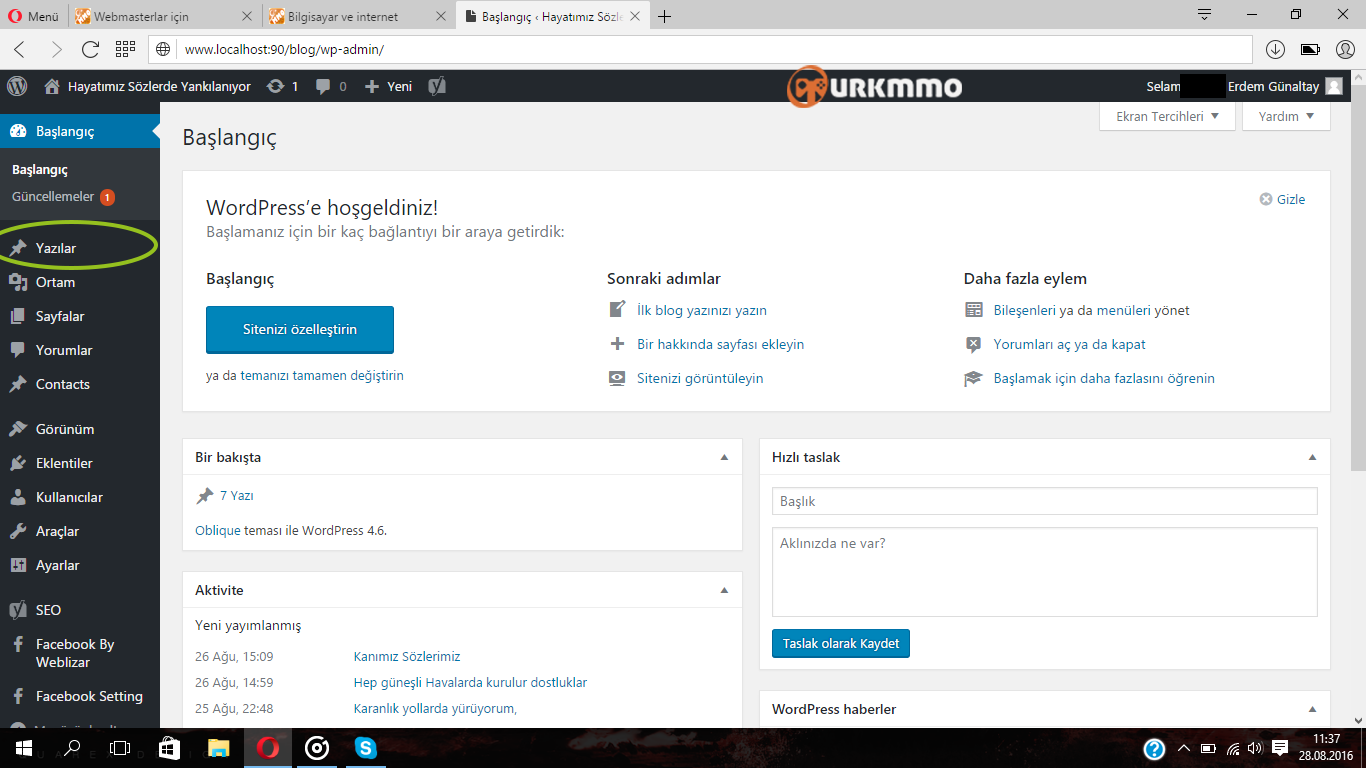
Task: Click the Opera downloads arrow icon
Action: coord(1275,49)
